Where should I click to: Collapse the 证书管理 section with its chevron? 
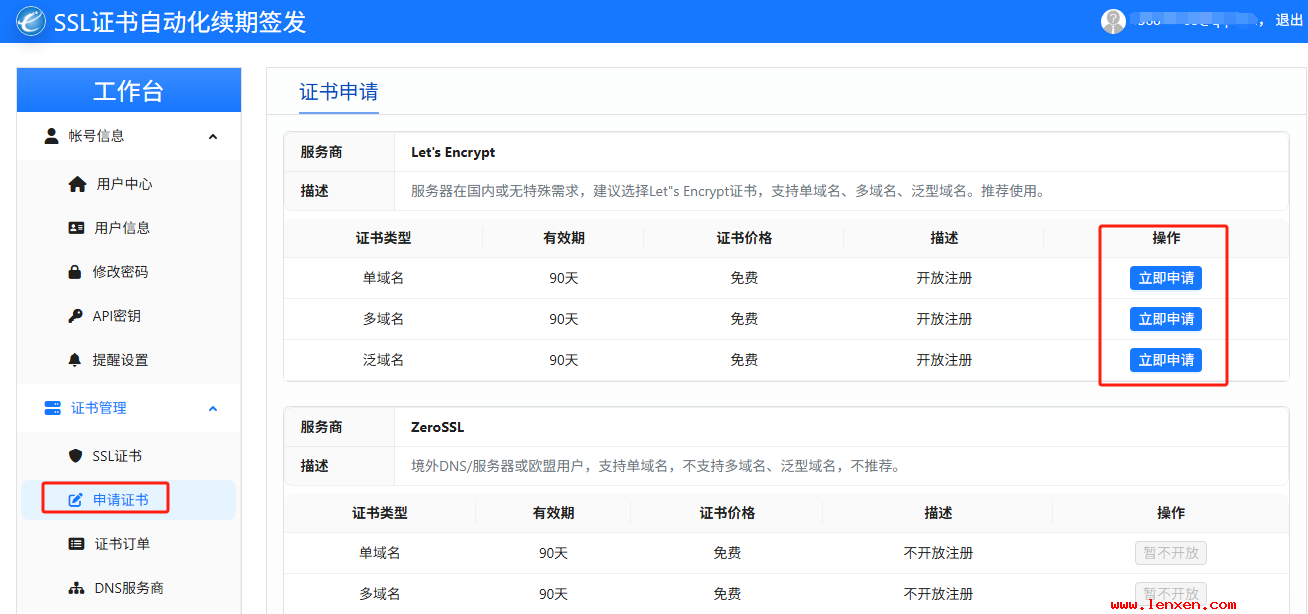click(213, 408)
